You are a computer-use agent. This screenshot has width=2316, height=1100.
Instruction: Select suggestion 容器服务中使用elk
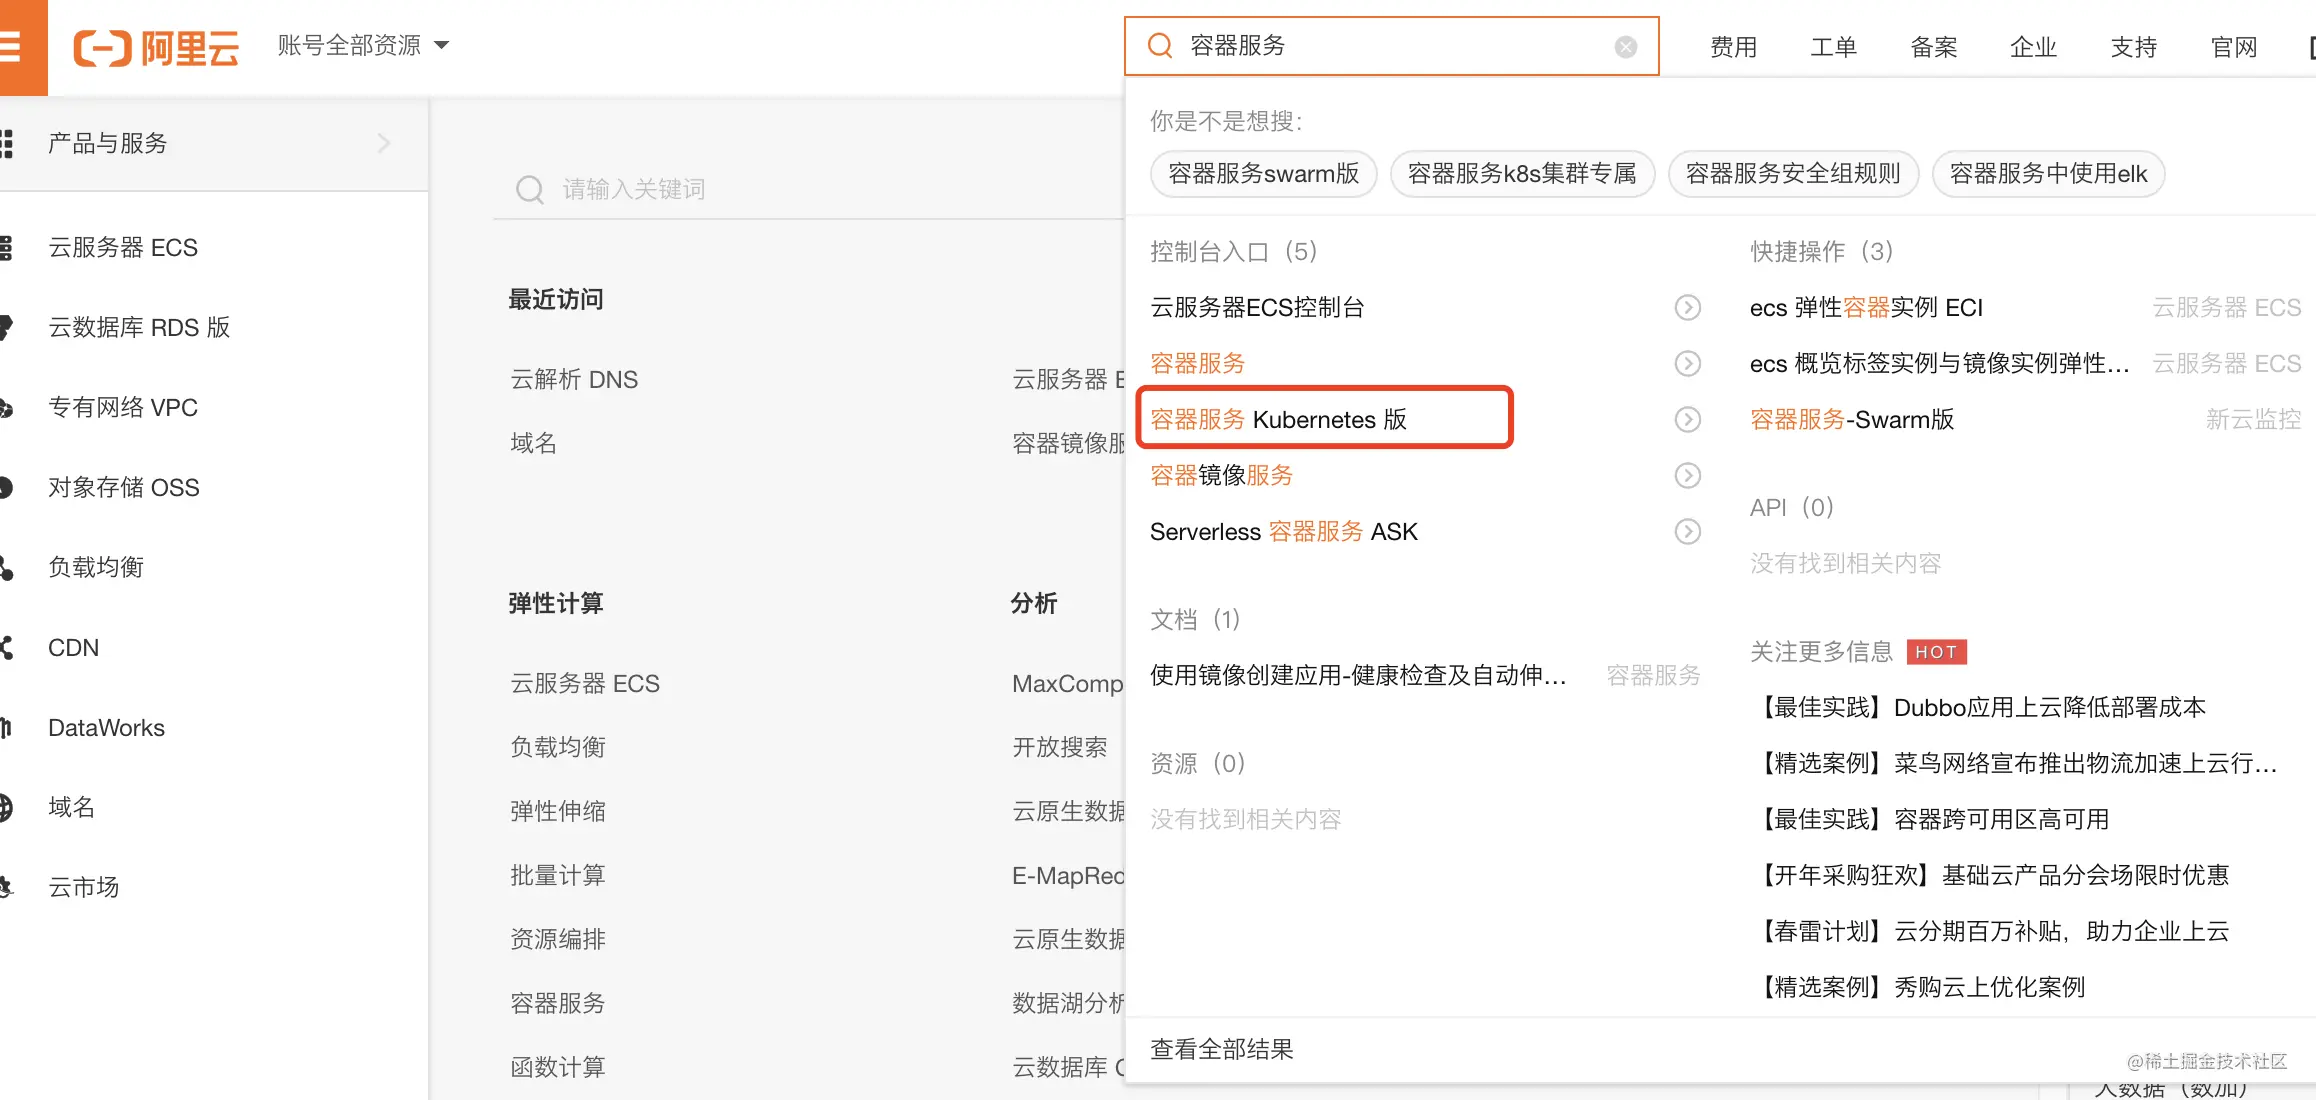click(2048, 174)
